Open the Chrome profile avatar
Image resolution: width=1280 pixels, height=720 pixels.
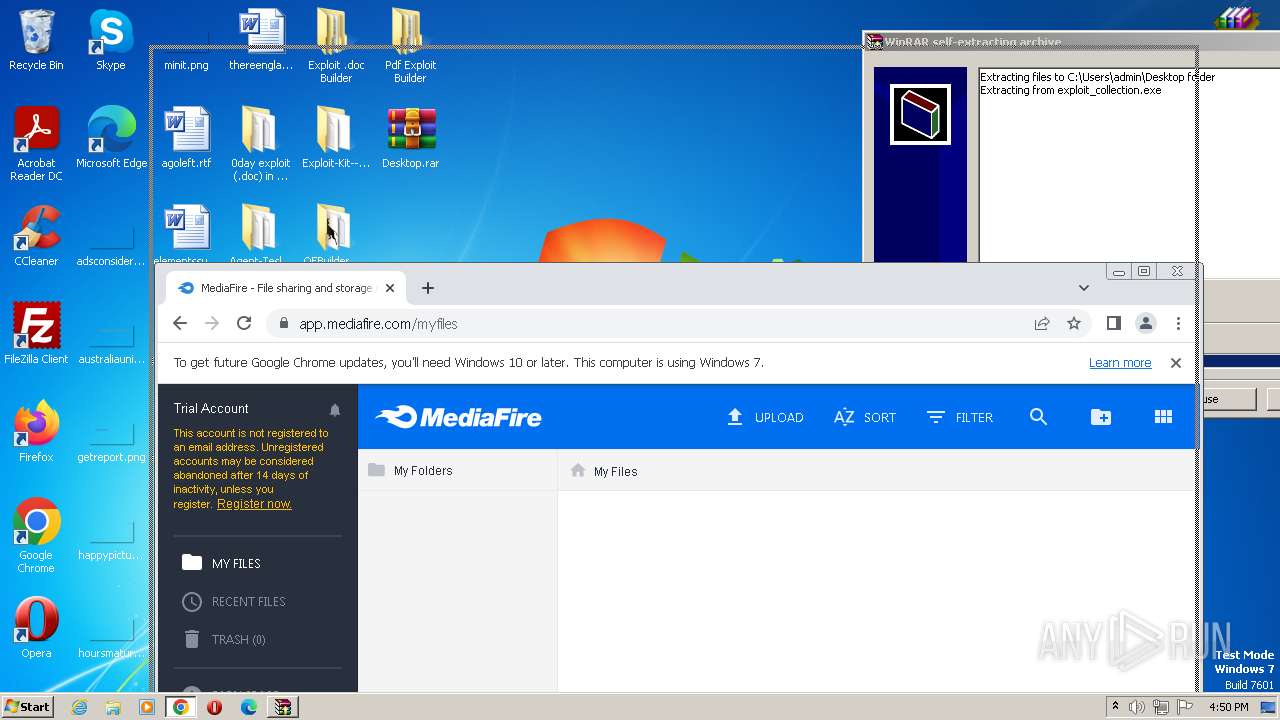1146,323
